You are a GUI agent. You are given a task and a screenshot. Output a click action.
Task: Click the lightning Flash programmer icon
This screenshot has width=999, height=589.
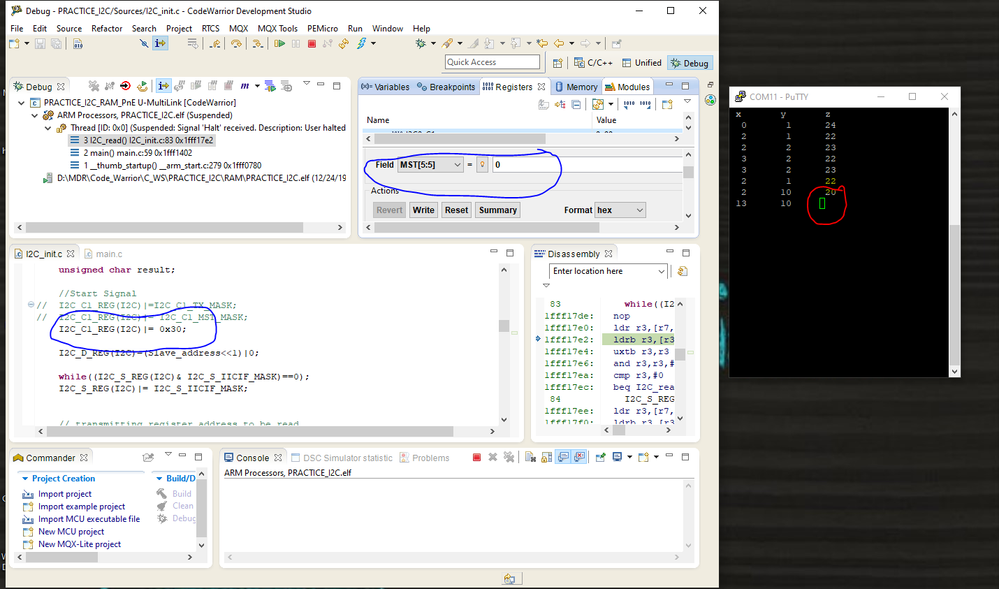click(x=361, y=43)
